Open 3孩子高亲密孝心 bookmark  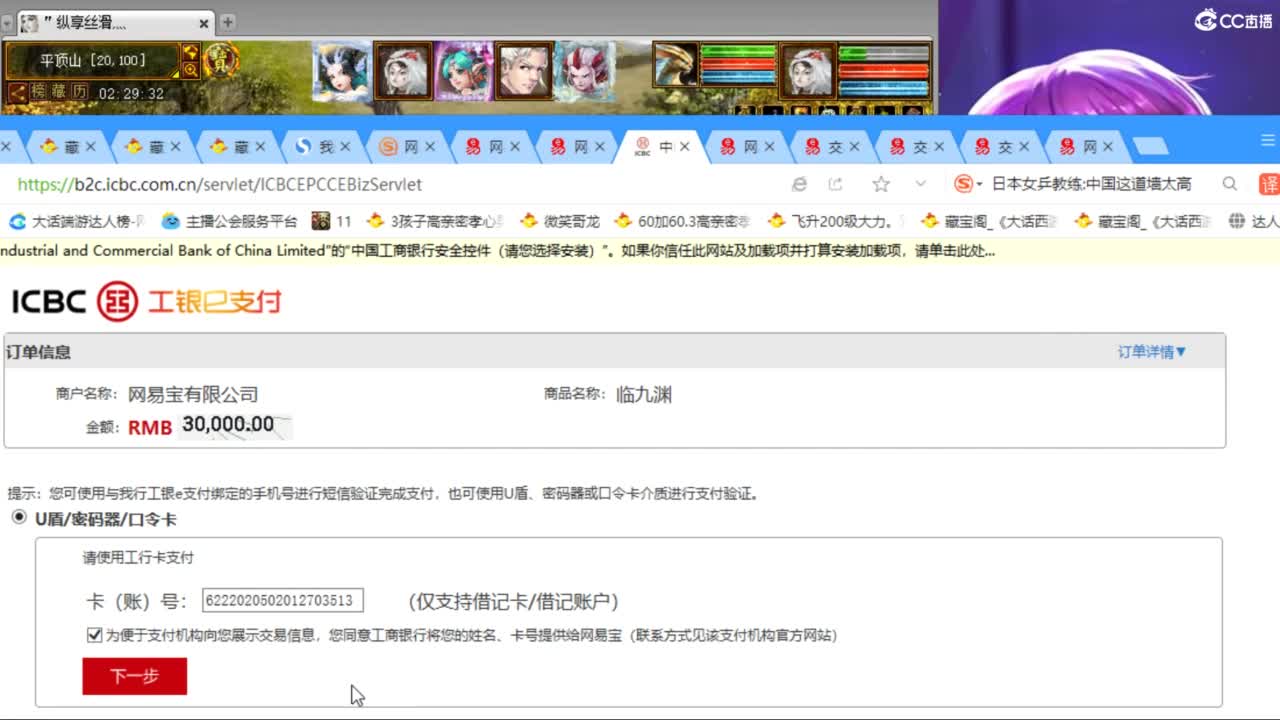point(435,221)
